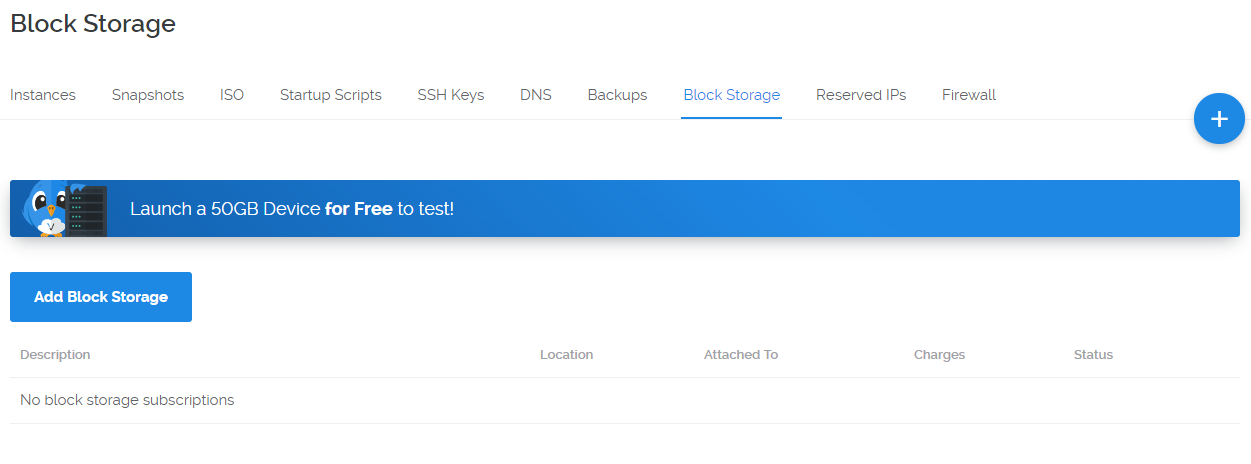
Task: Open the Instances tab
Action: [43, 95]
